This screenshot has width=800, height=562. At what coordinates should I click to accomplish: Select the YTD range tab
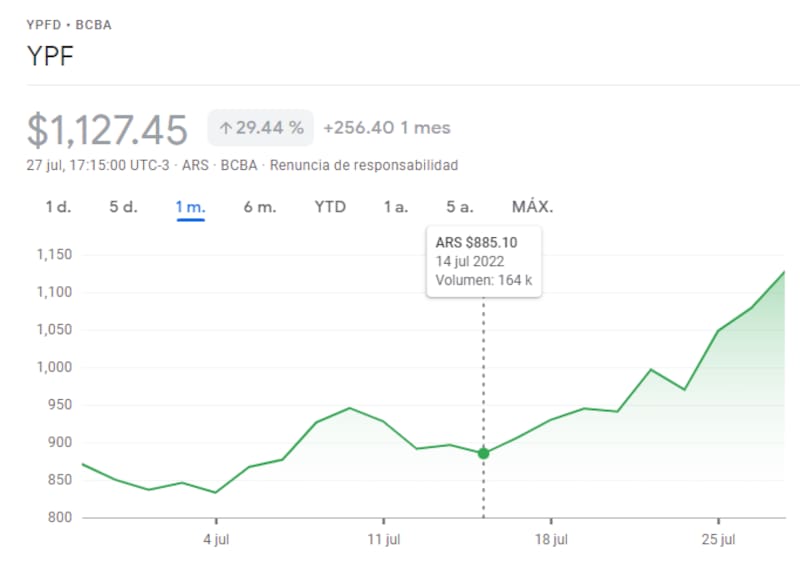tap(330, 207)
